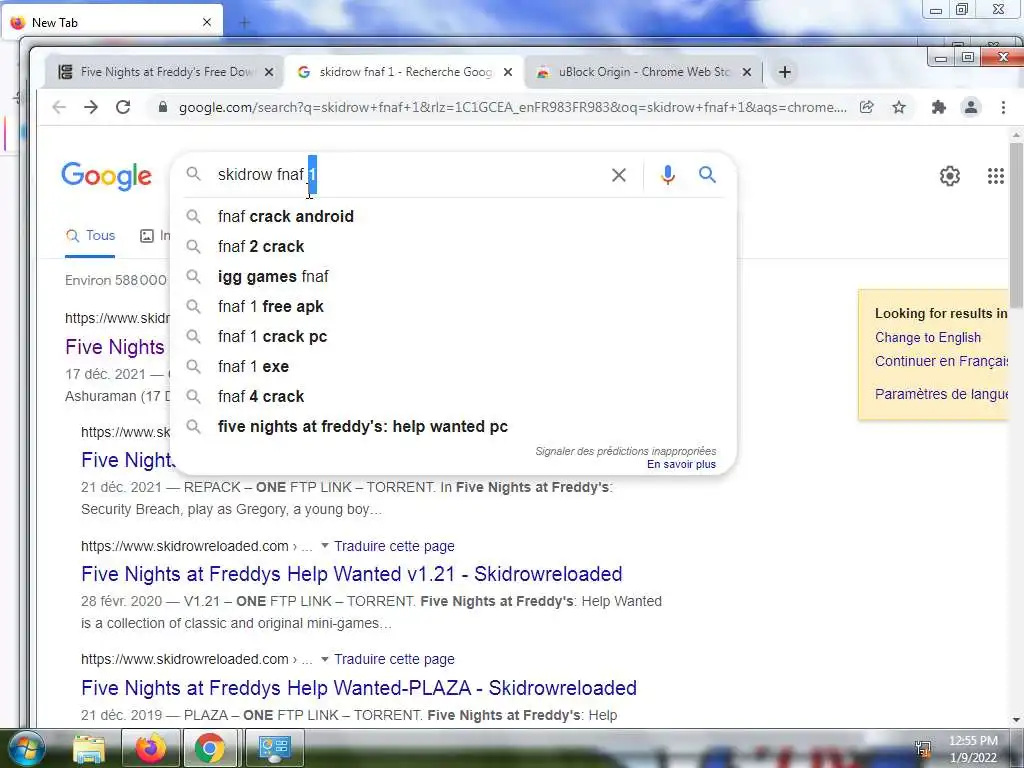
Task: Click Signaler des prédictions inappropriées
Action: coord(626,451)
